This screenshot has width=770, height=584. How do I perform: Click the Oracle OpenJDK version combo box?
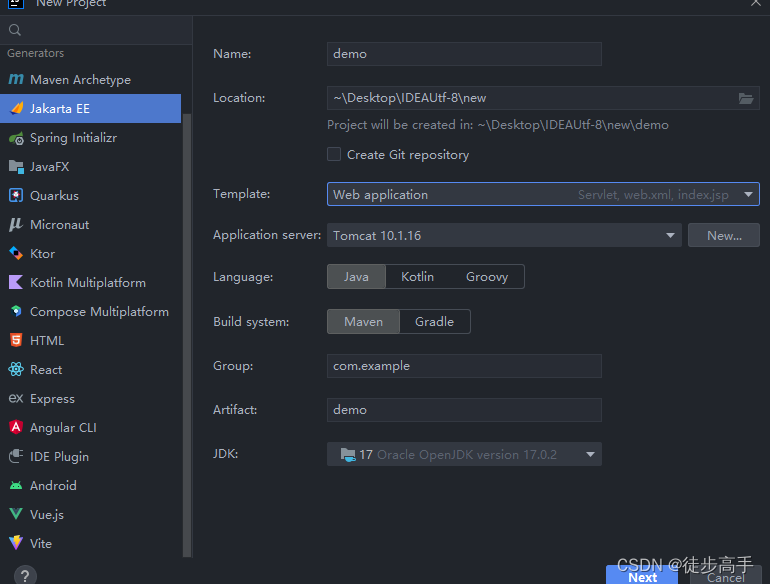(x=464, y=454)
